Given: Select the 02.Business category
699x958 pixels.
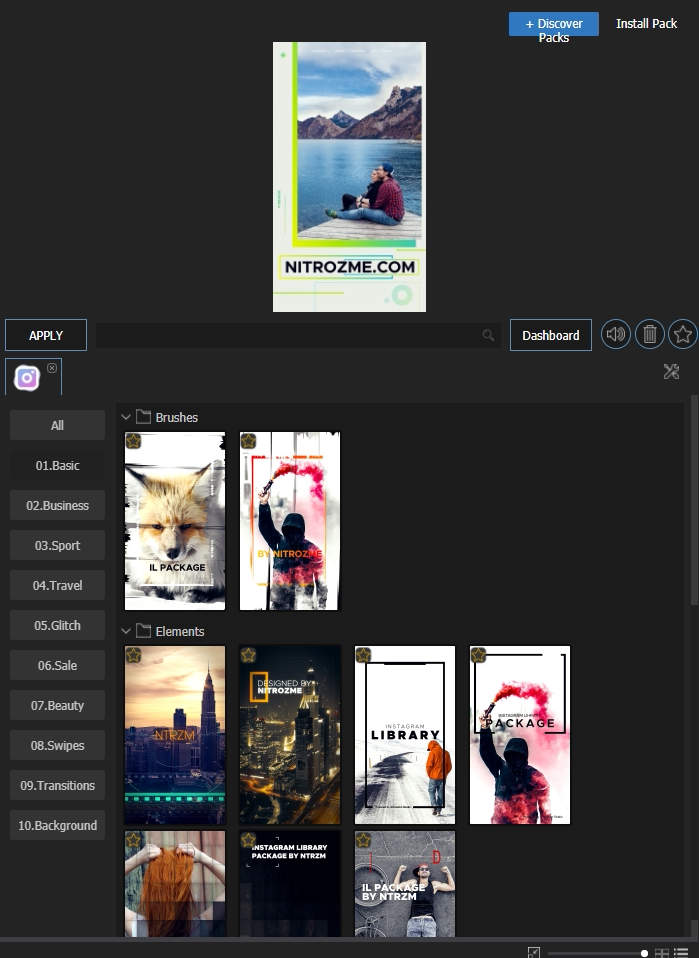Looking at the screenshot, I should [x=57, y=505].
